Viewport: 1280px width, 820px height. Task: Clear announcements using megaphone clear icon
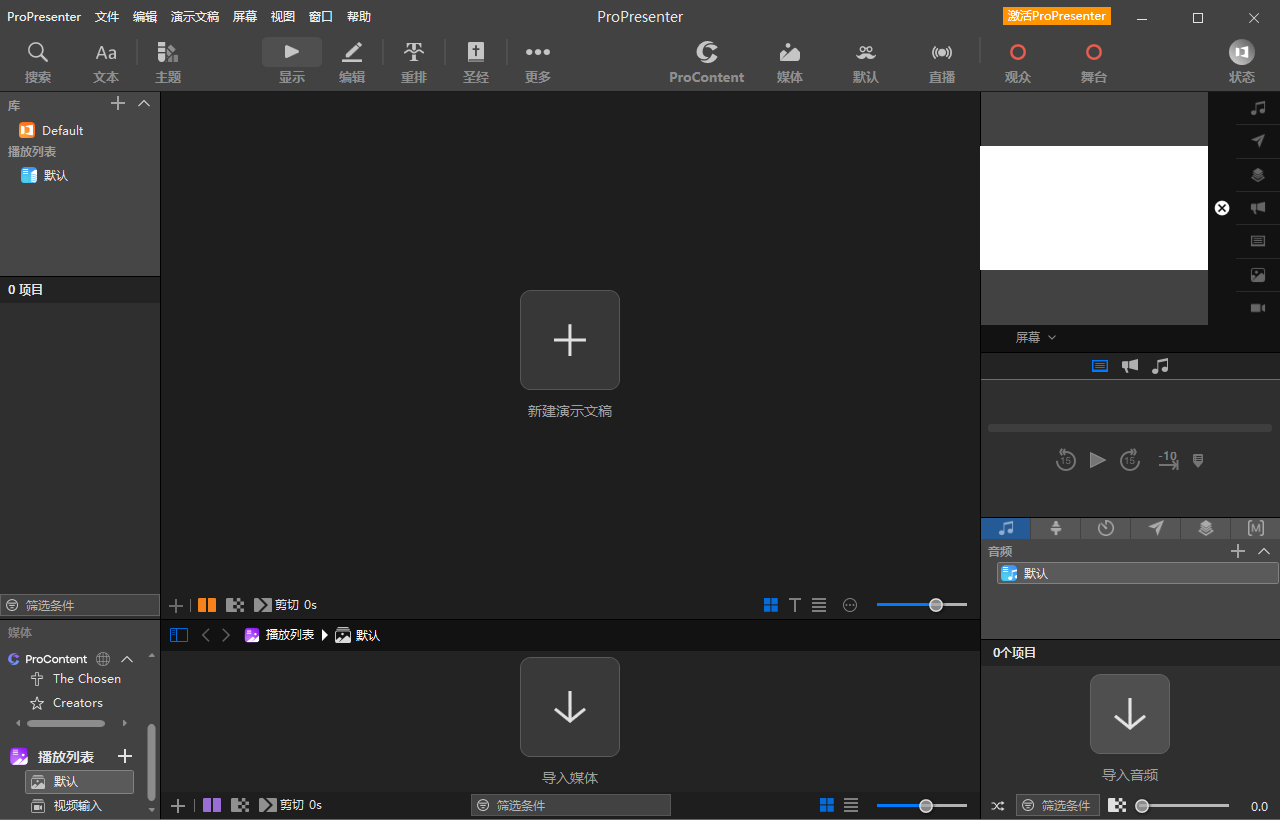tap(1258, 208)
